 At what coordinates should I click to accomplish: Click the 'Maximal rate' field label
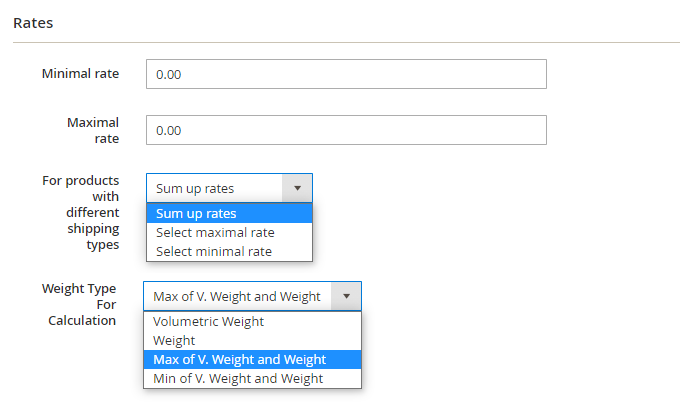point(93,130)
